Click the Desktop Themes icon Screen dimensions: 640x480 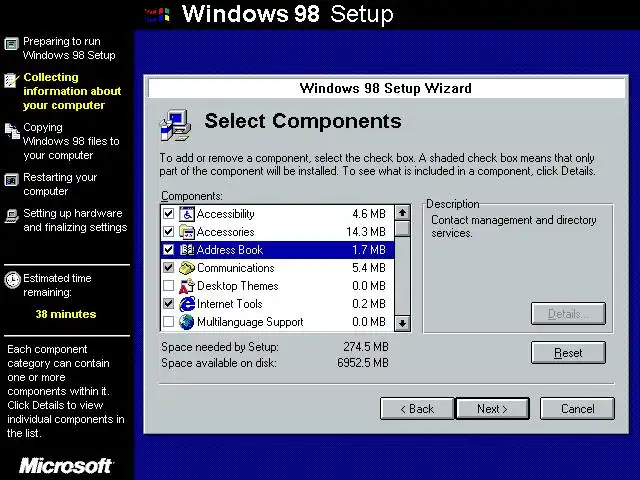pos(187,286)
